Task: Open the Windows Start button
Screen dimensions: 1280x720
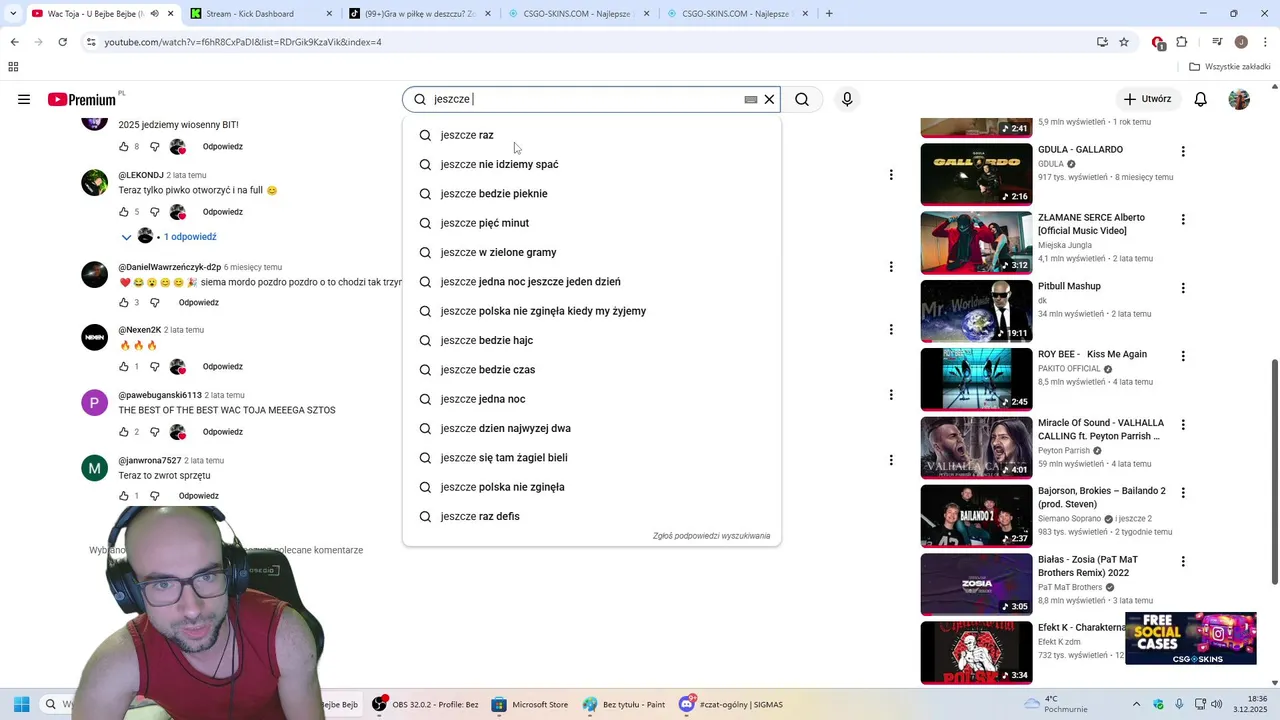Action: click(21, 704)
